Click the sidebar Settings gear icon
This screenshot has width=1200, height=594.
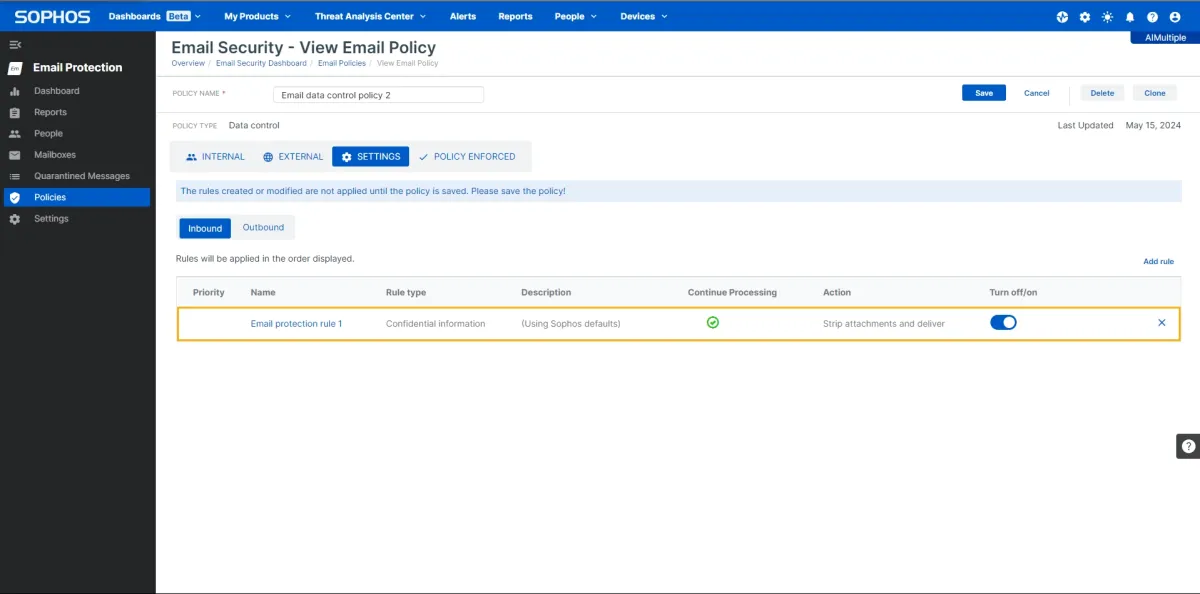[14, 219]
